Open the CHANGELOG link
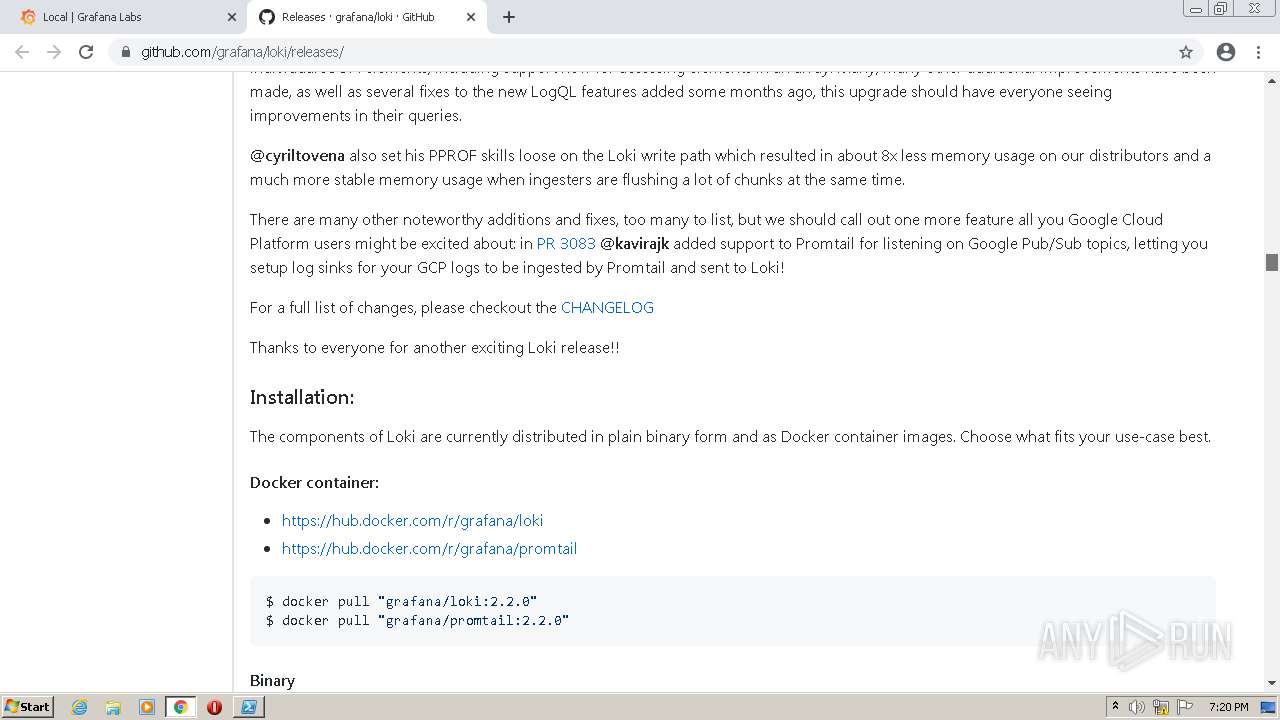The image size is (1280, 720). point(607,307)
